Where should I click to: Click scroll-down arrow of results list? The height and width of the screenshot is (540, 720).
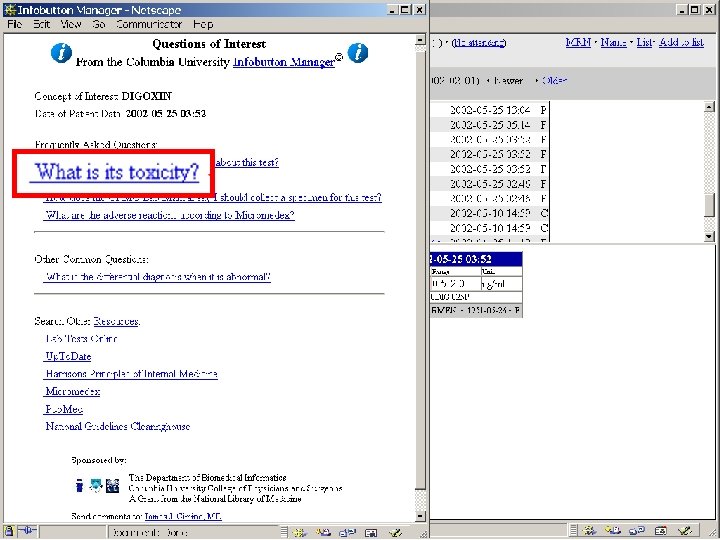point(709,236)
